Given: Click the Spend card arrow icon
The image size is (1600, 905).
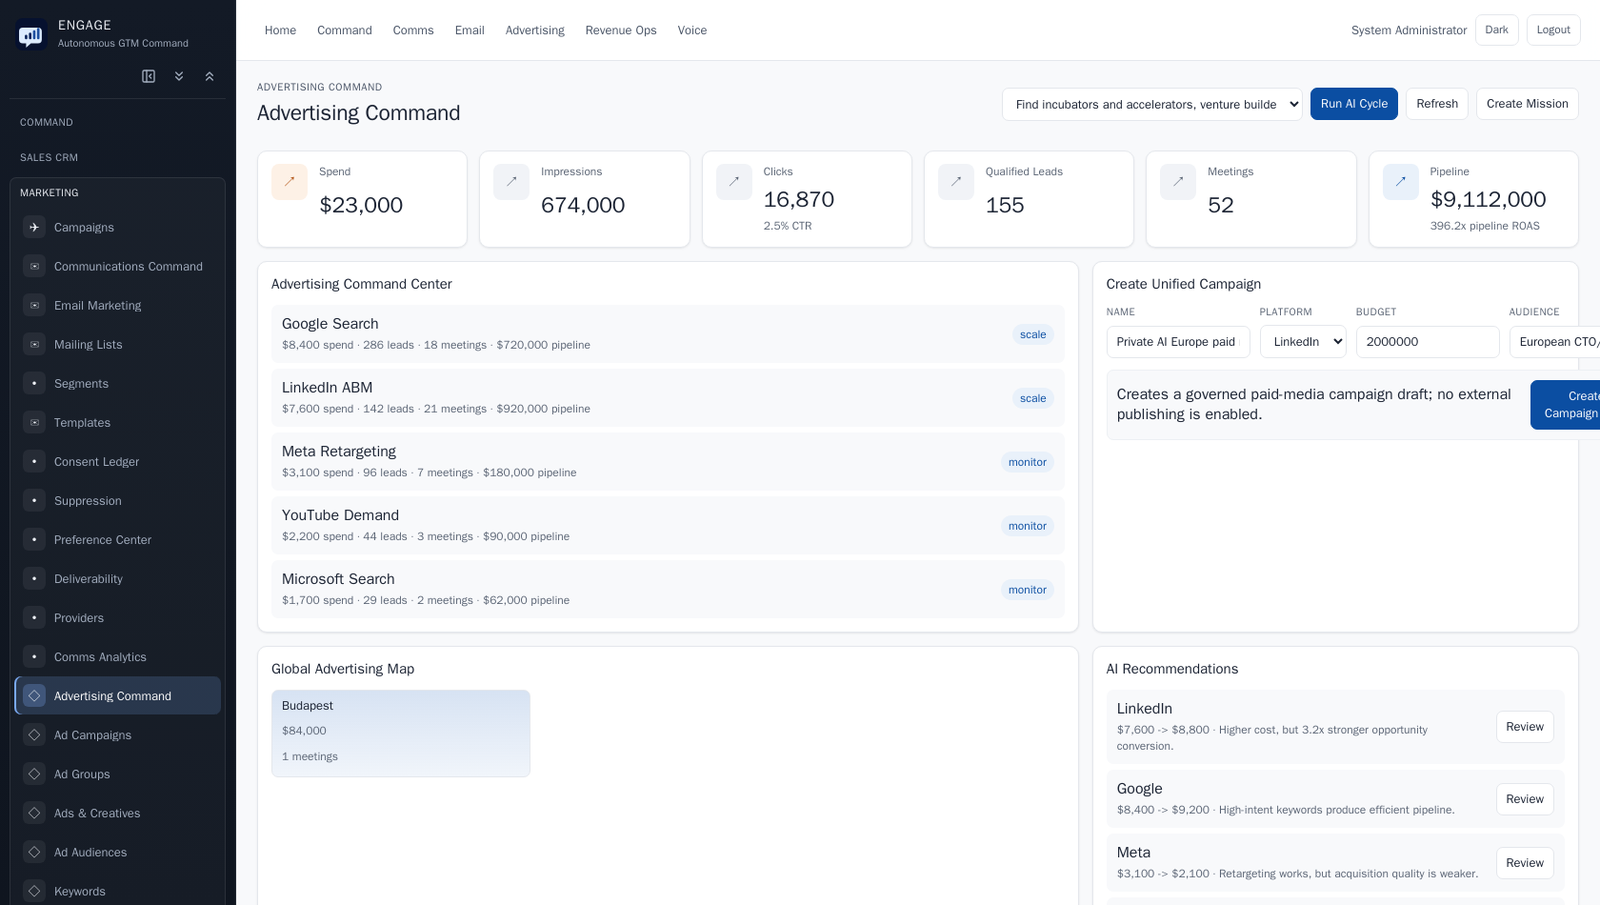Looking at the screenshot, I should pyautogui.click(x=289, y=182).
